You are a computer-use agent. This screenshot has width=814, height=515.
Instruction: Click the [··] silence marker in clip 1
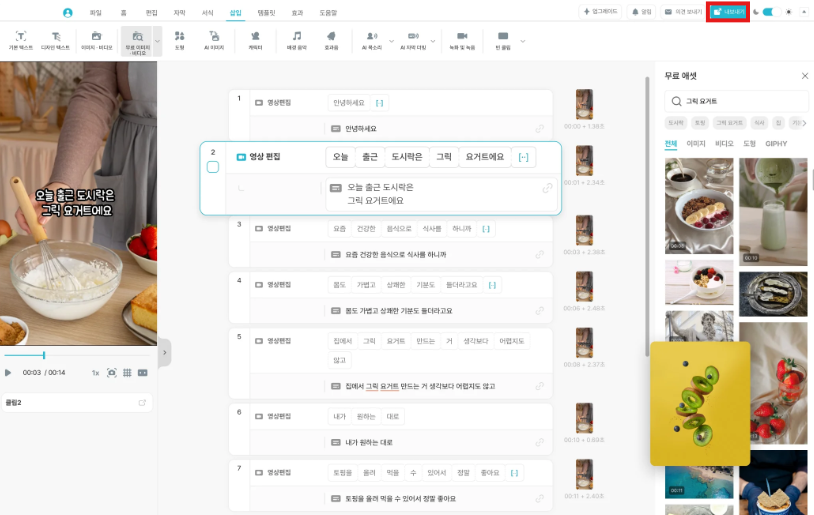pos(379,103)
